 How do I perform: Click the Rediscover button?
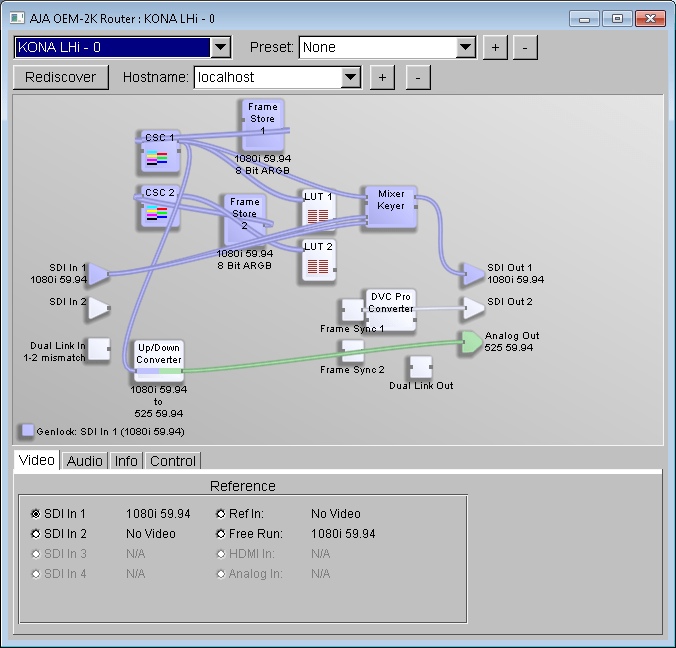pos(60,77)
